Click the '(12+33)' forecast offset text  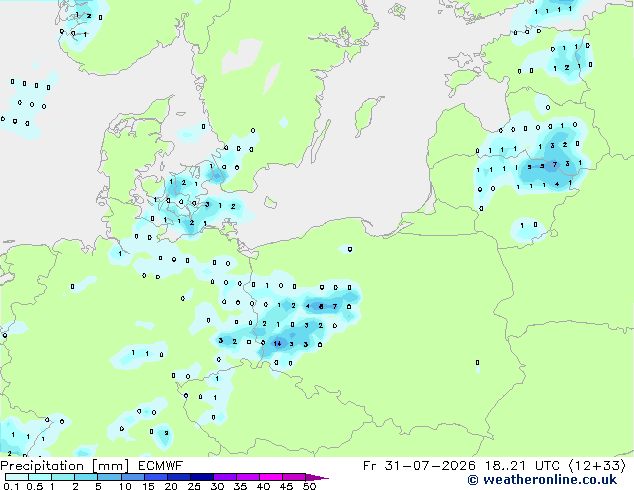click(x=597, y=466)
